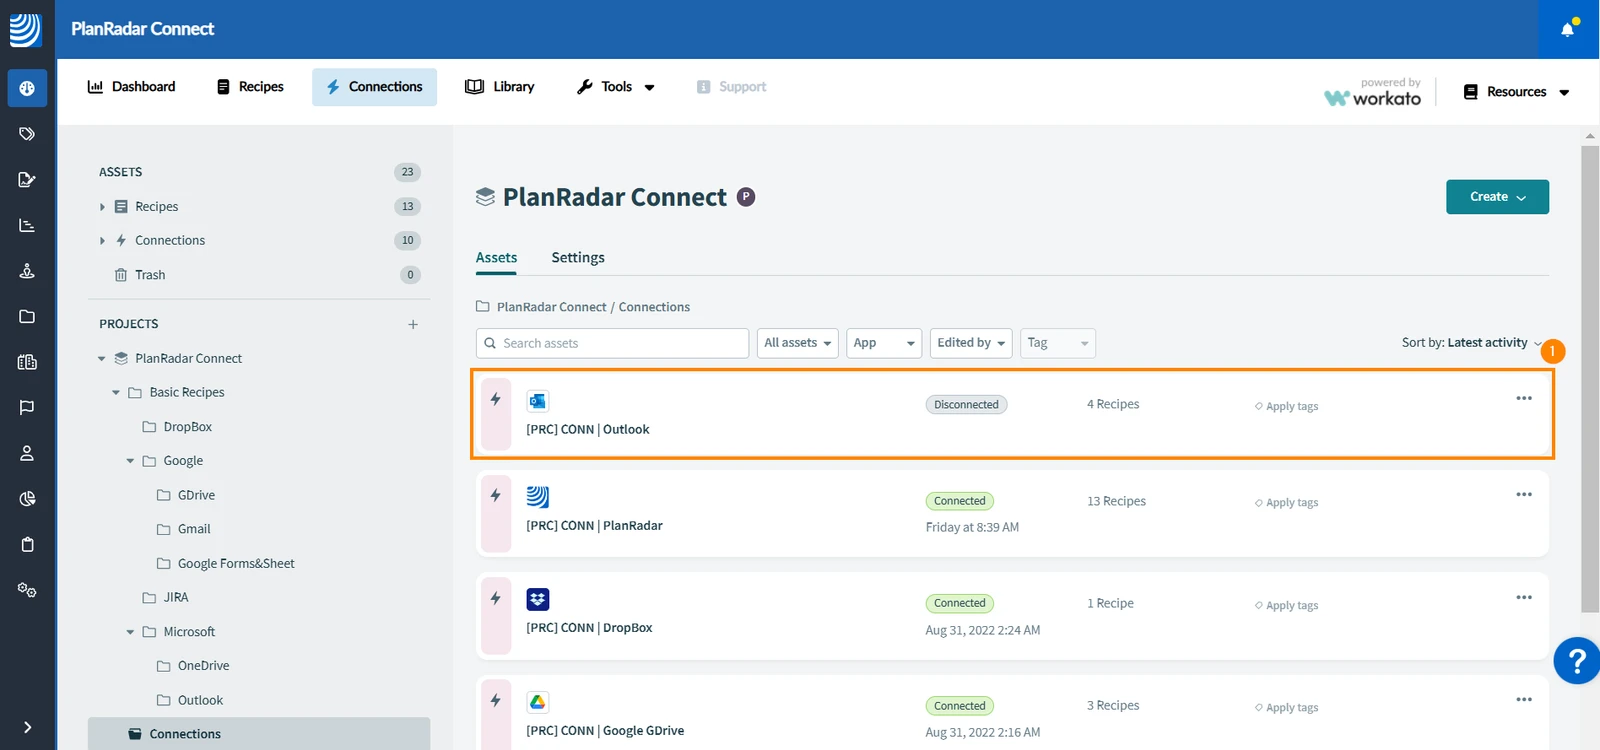The width and height of the screenshot is (1600, 750).
Task: Collapse the Basic Recipes folder
Action: pos(116,393)
